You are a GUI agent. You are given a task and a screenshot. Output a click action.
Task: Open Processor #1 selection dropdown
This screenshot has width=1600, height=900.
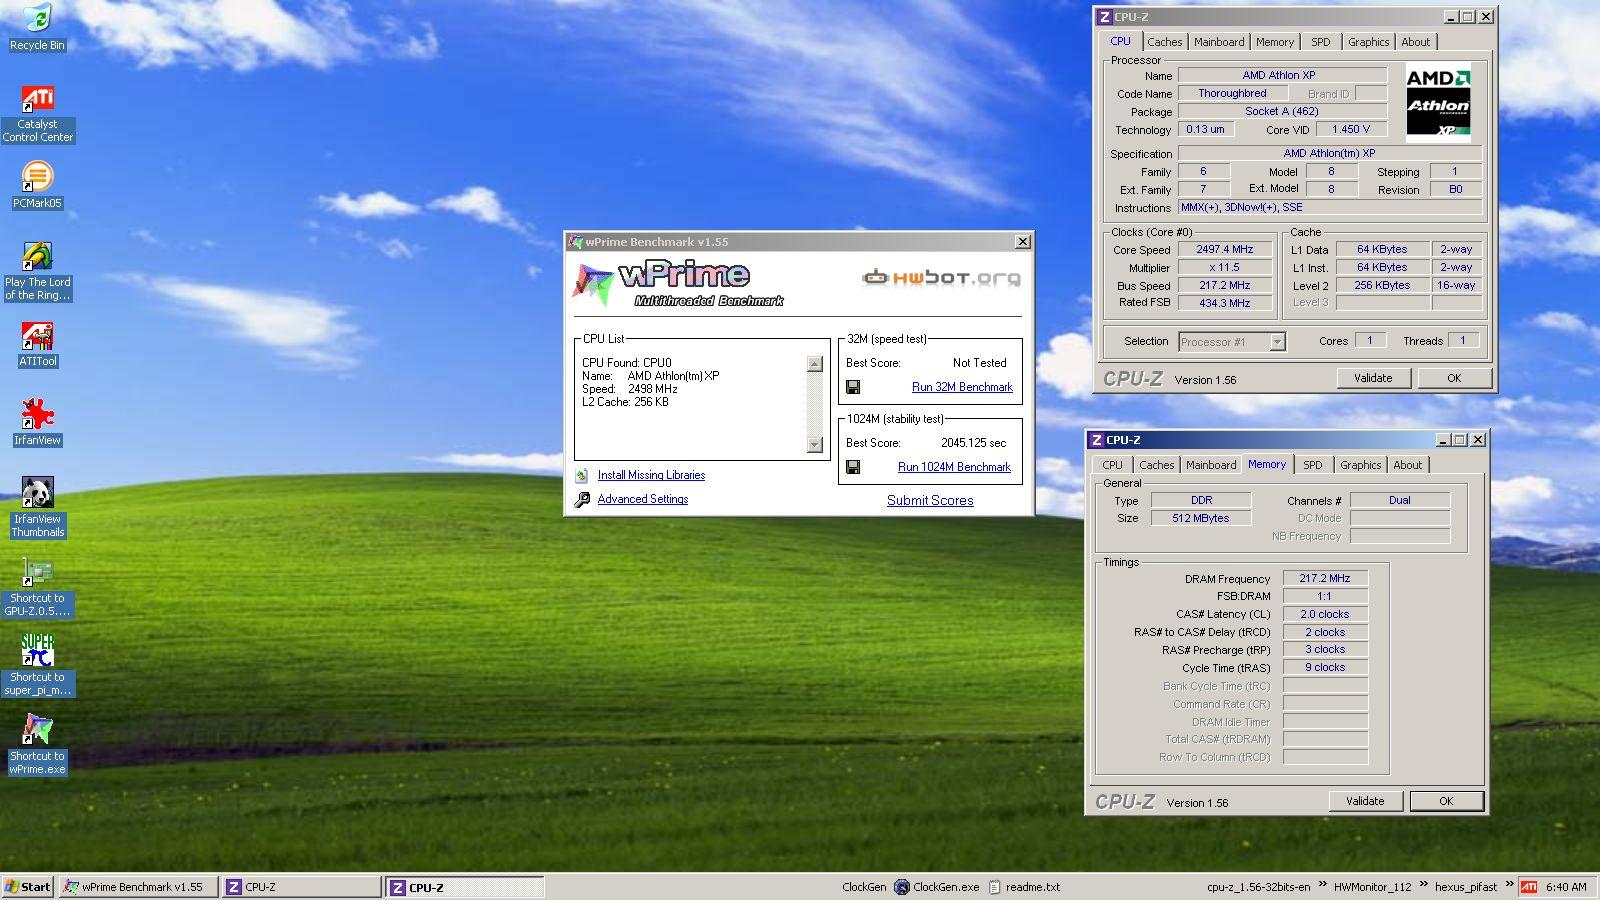click(x=1277, y=342)
